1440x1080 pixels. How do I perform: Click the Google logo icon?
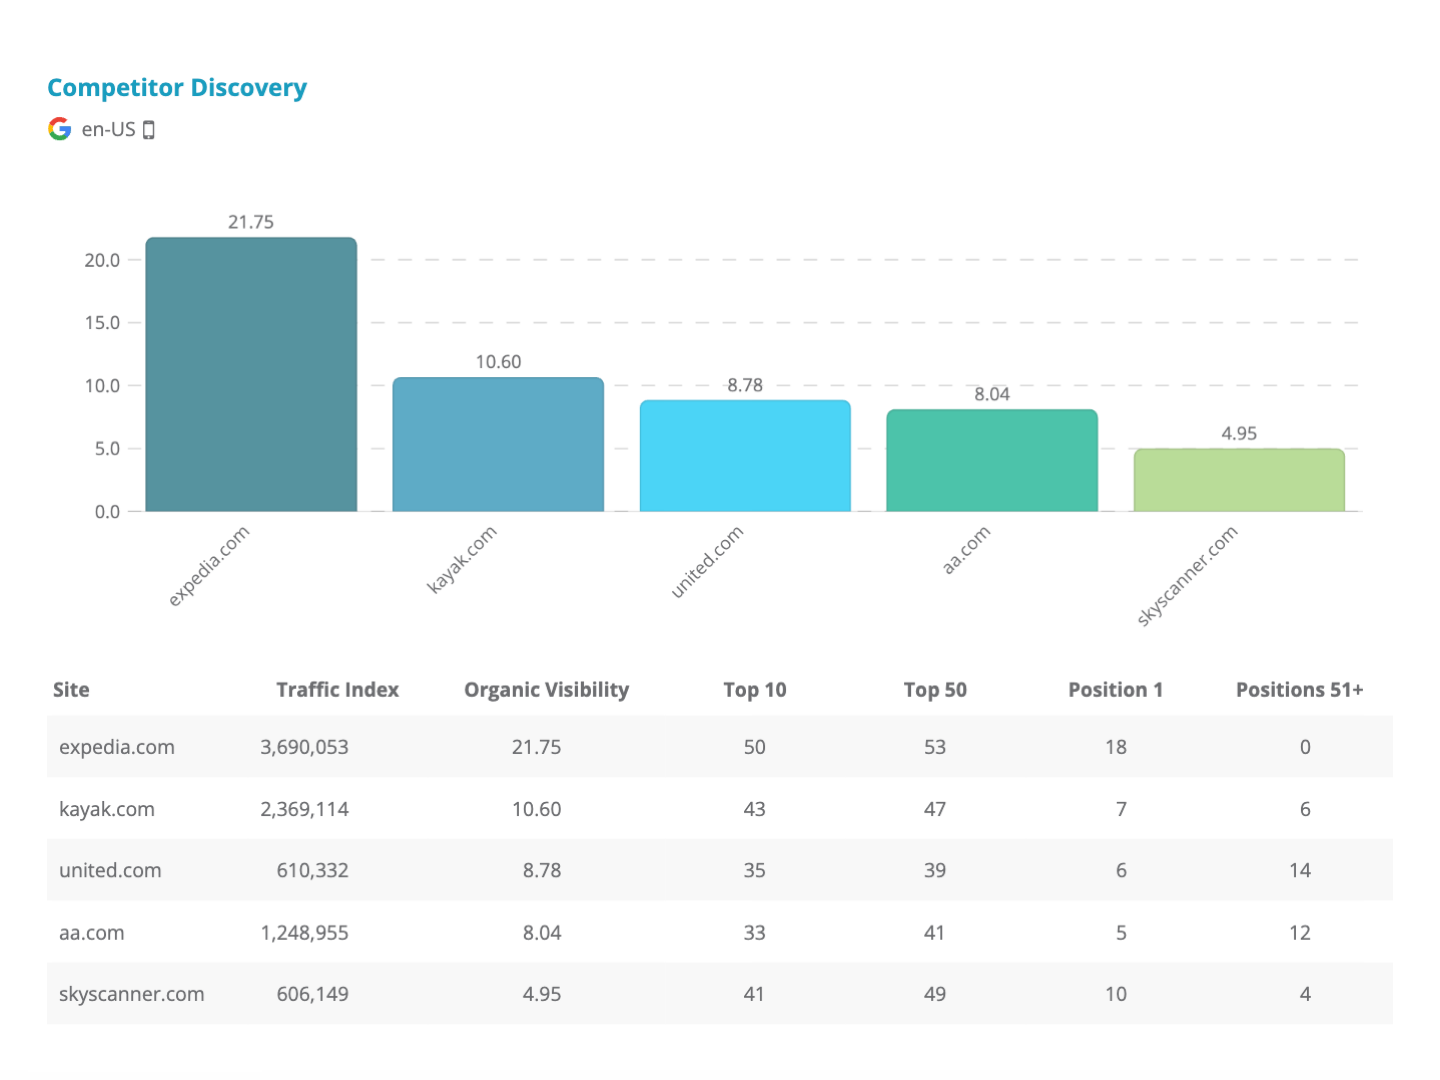60,129
